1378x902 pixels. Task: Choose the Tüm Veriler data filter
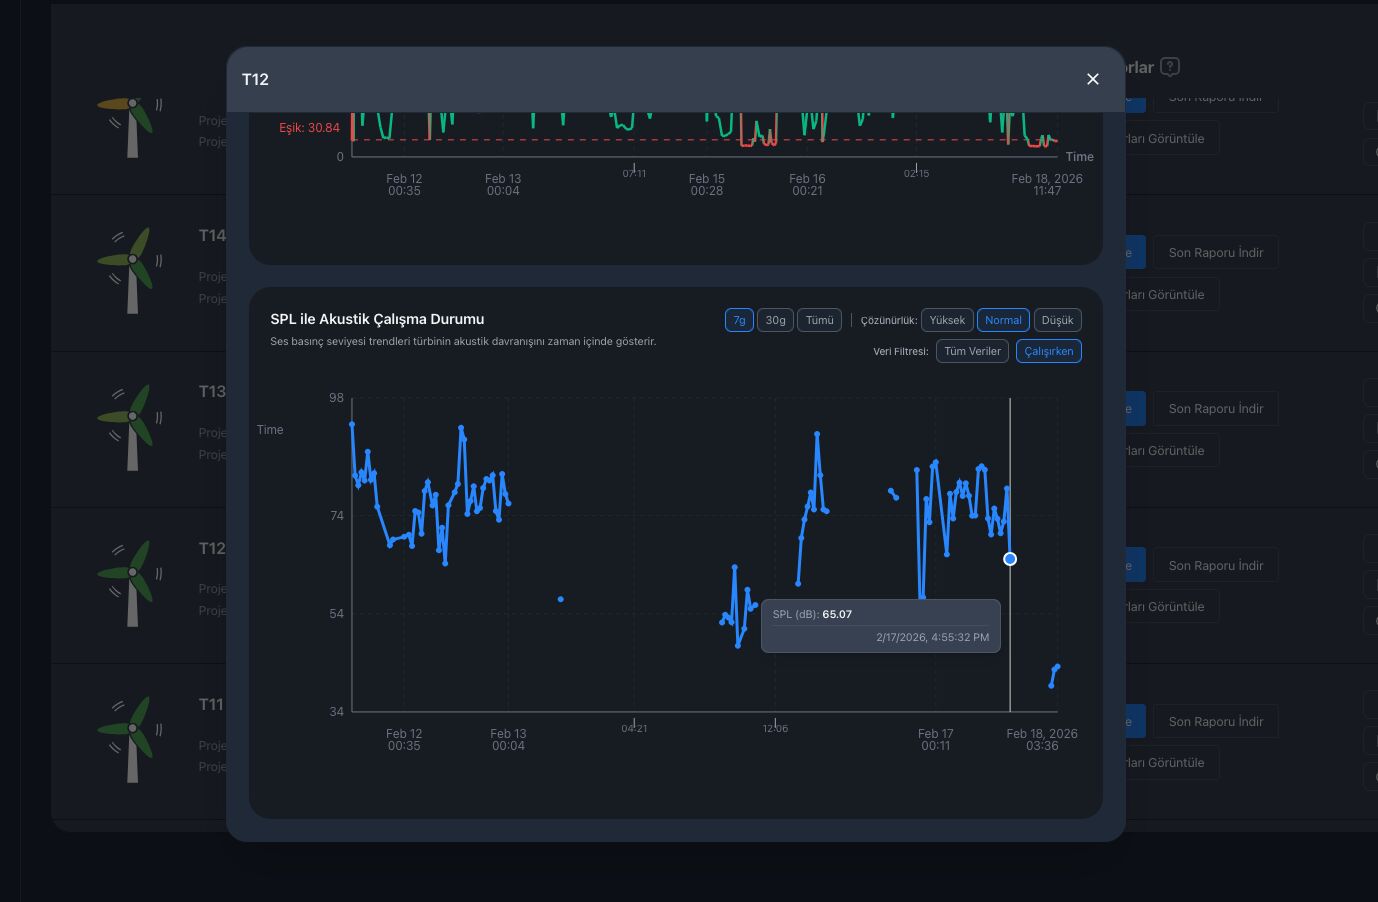(972, 351)
